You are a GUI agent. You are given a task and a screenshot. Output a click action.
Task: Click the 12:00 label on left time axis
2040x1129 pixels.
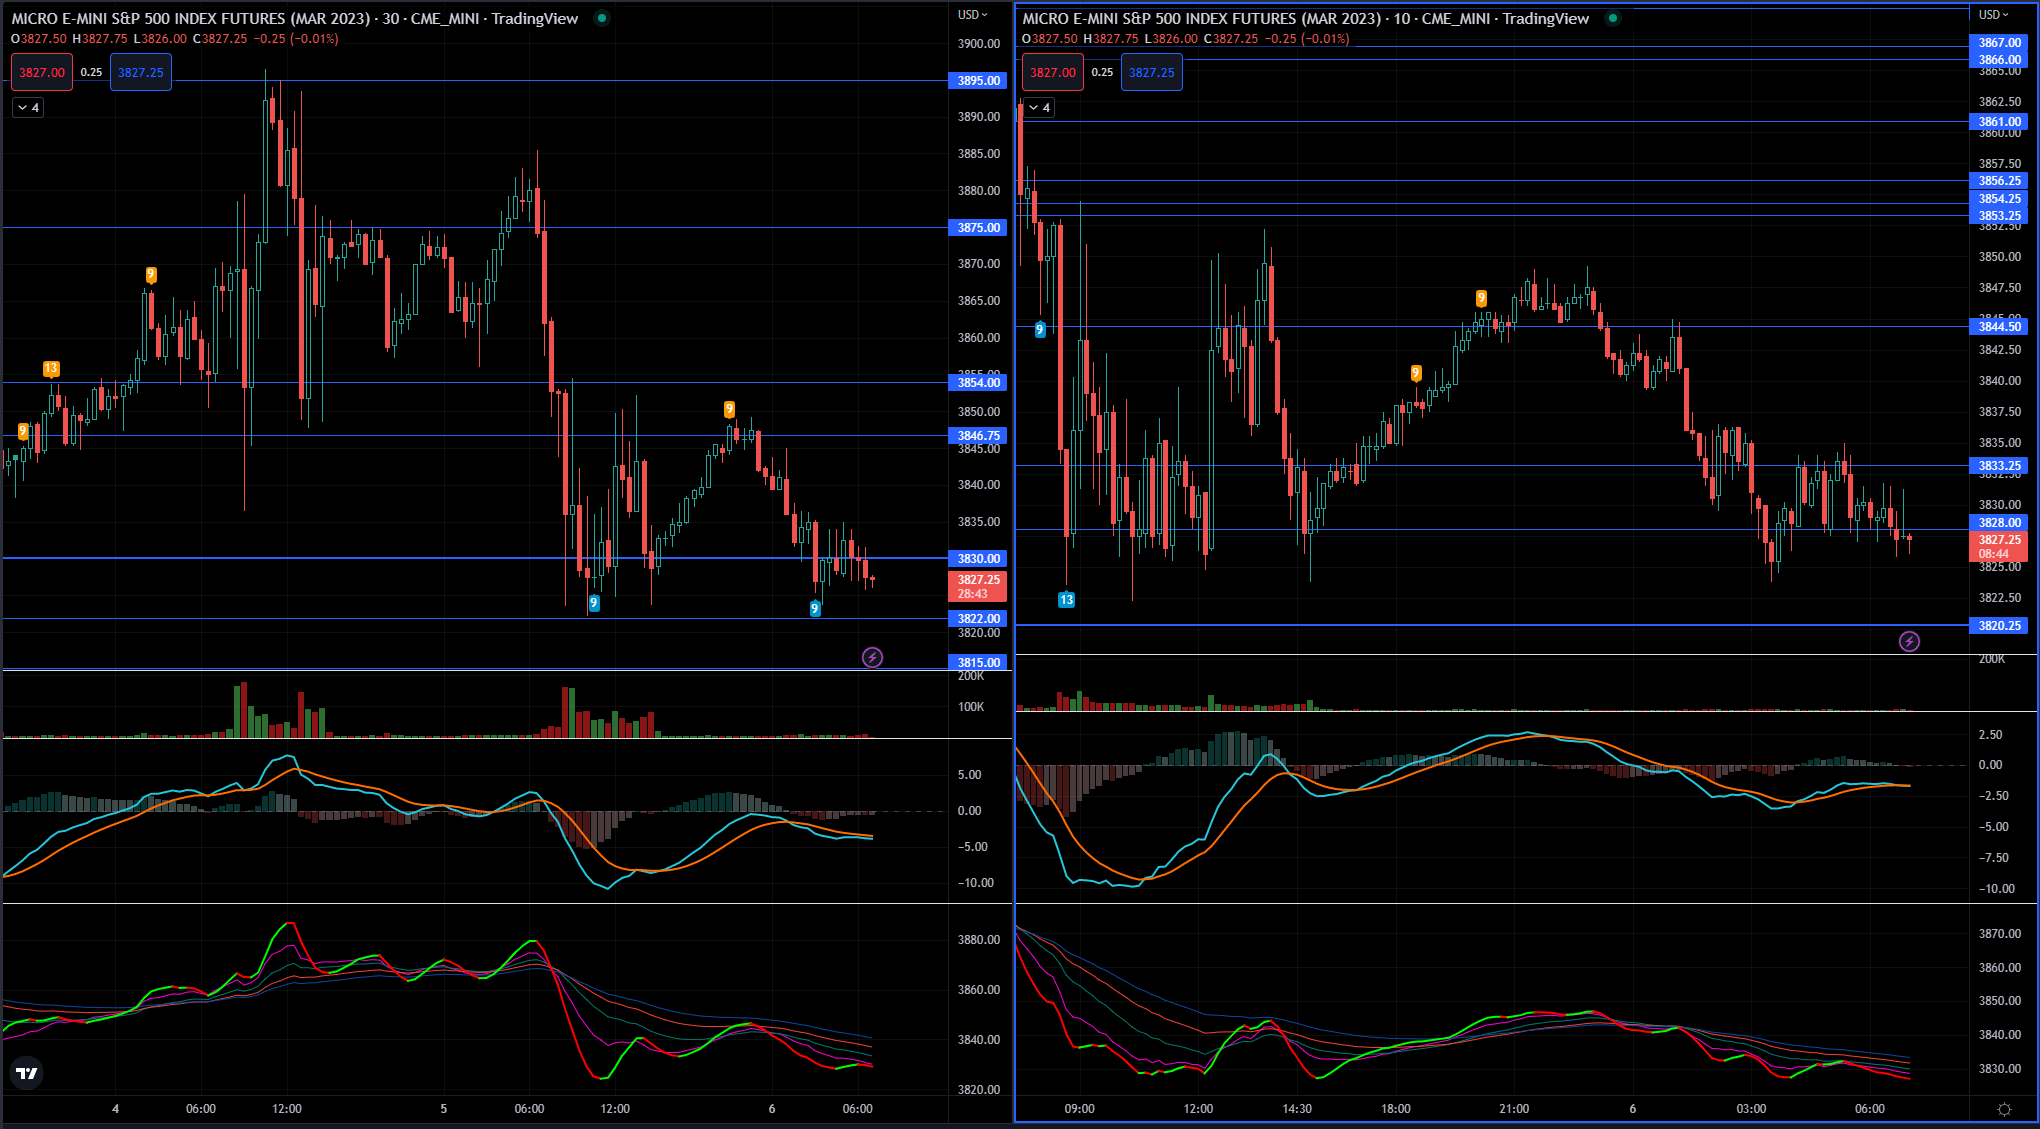point(287,1109)
